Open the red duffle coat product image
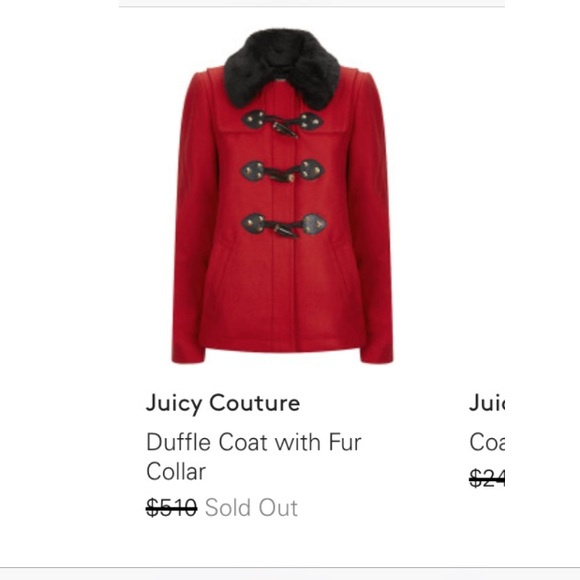Image resolution: width=580 pixels, height=580 pixels. 282,196
